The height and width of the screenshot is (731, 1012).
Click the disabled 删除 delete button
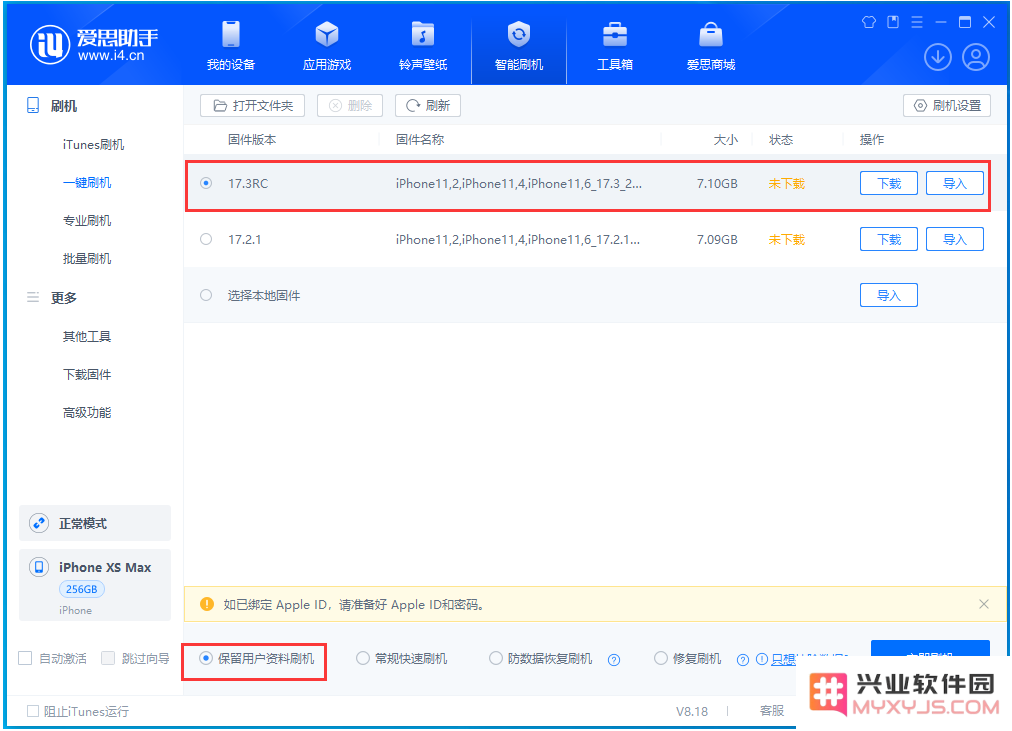coord(350,105)
